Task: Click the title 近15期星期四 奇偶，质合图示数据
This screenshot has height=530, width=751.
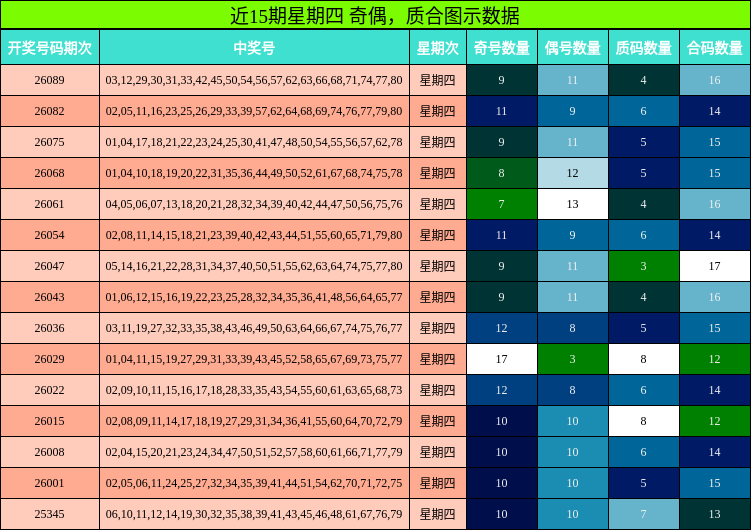Action: click(375, 15)
